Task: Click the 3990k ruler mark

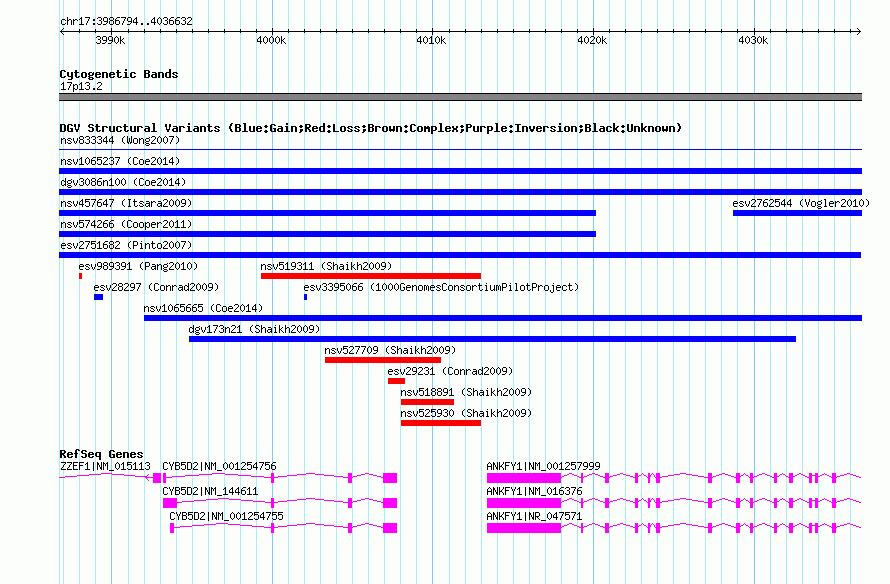Action: coord(110,40)
